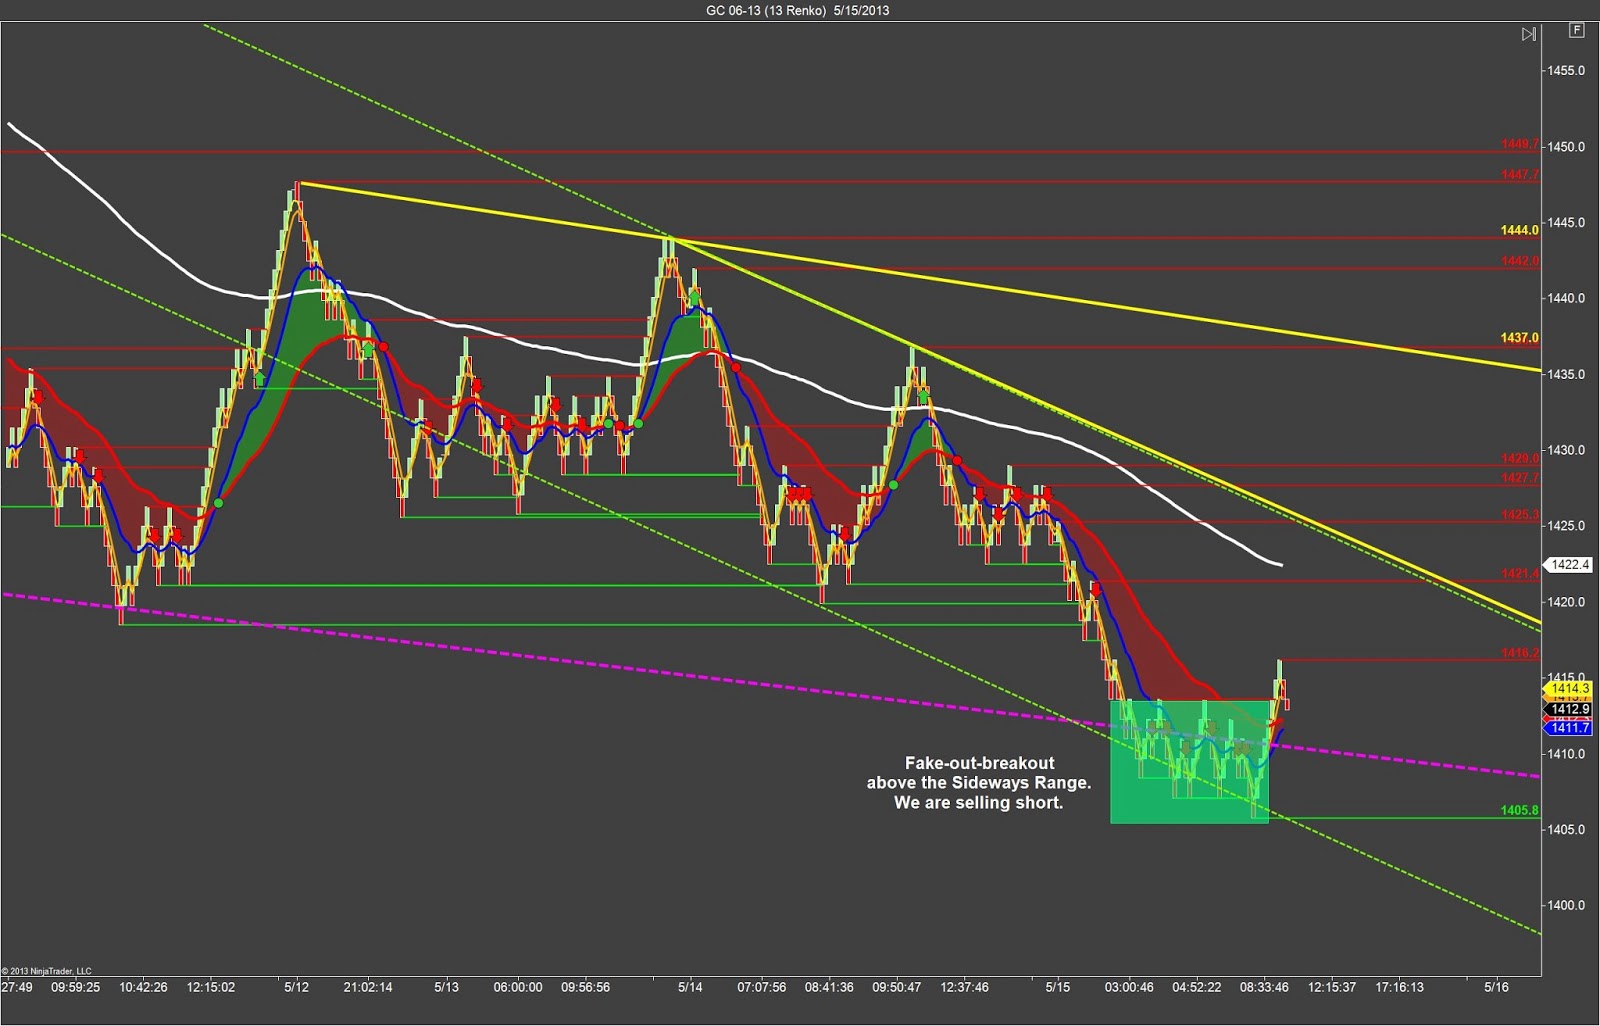The width and height of the screenshot is (1600, 1026).
Task: Click the yellow 1437.0 level label
Action: tap(1519, 338)
